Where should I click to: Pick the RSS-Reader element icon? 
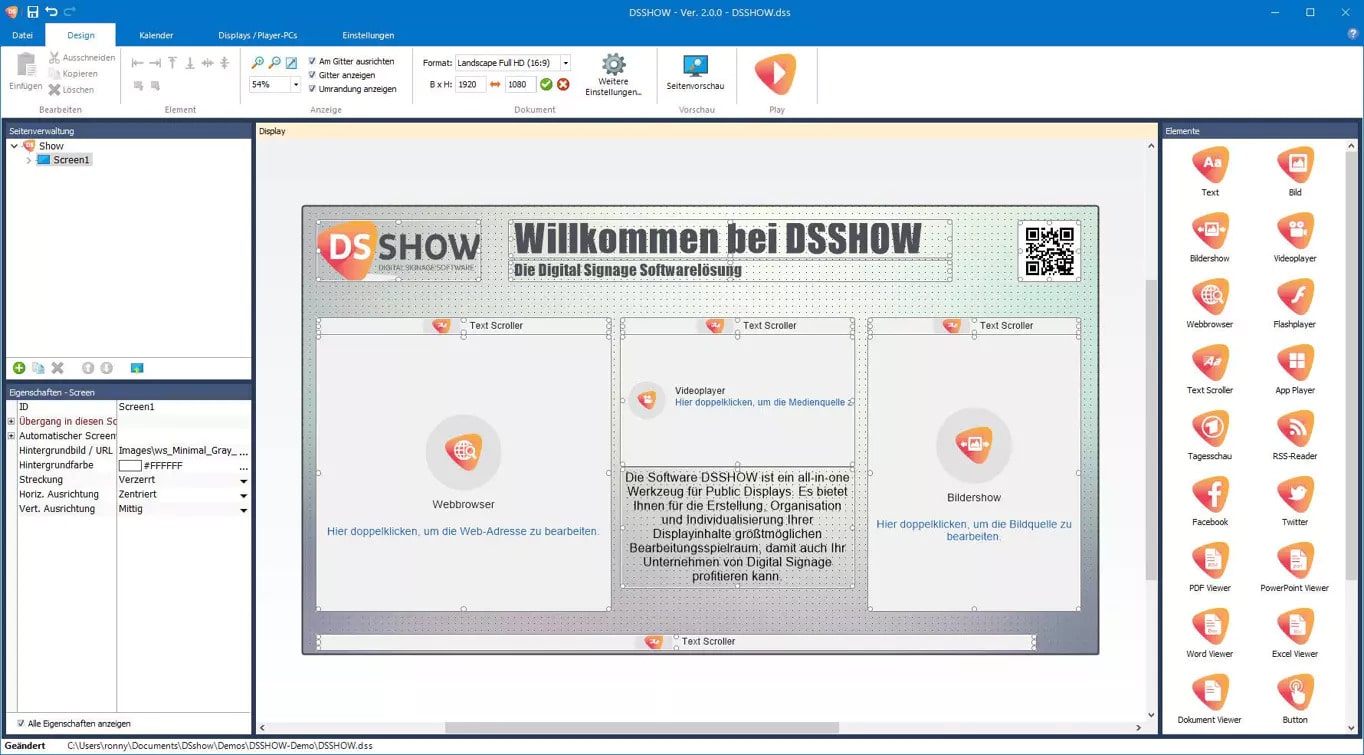coord(1295,430)
